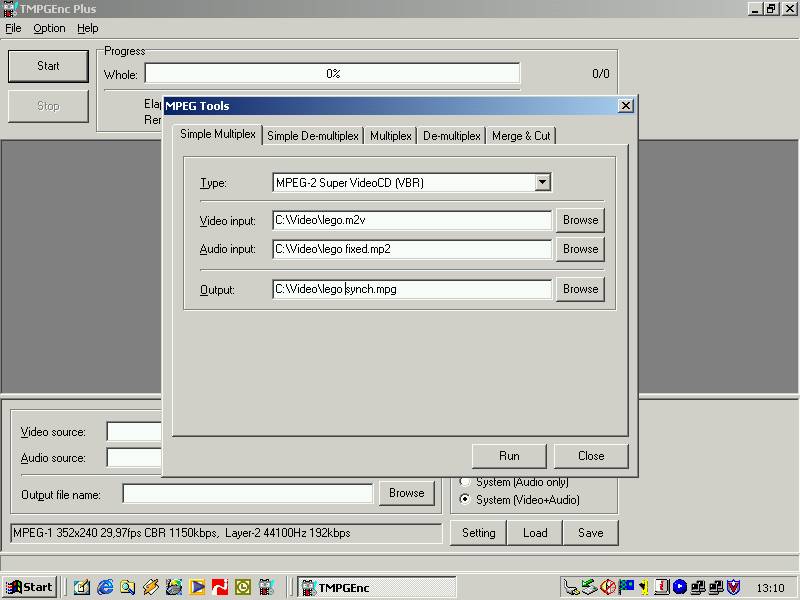Click the red prohibited-sign tray icon

(x=608, y=588)
